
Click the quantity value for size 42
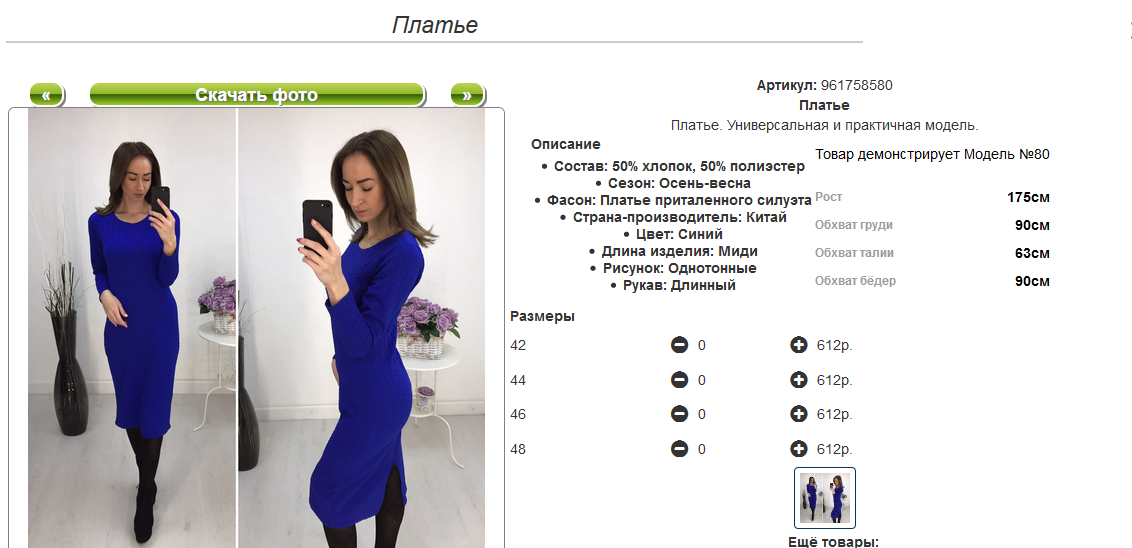(702, 346)
